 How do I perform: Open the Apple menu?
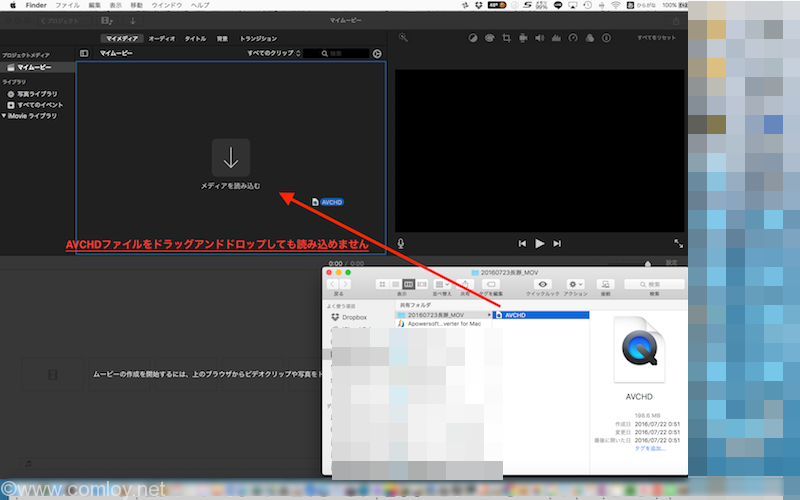pos(12,5)
